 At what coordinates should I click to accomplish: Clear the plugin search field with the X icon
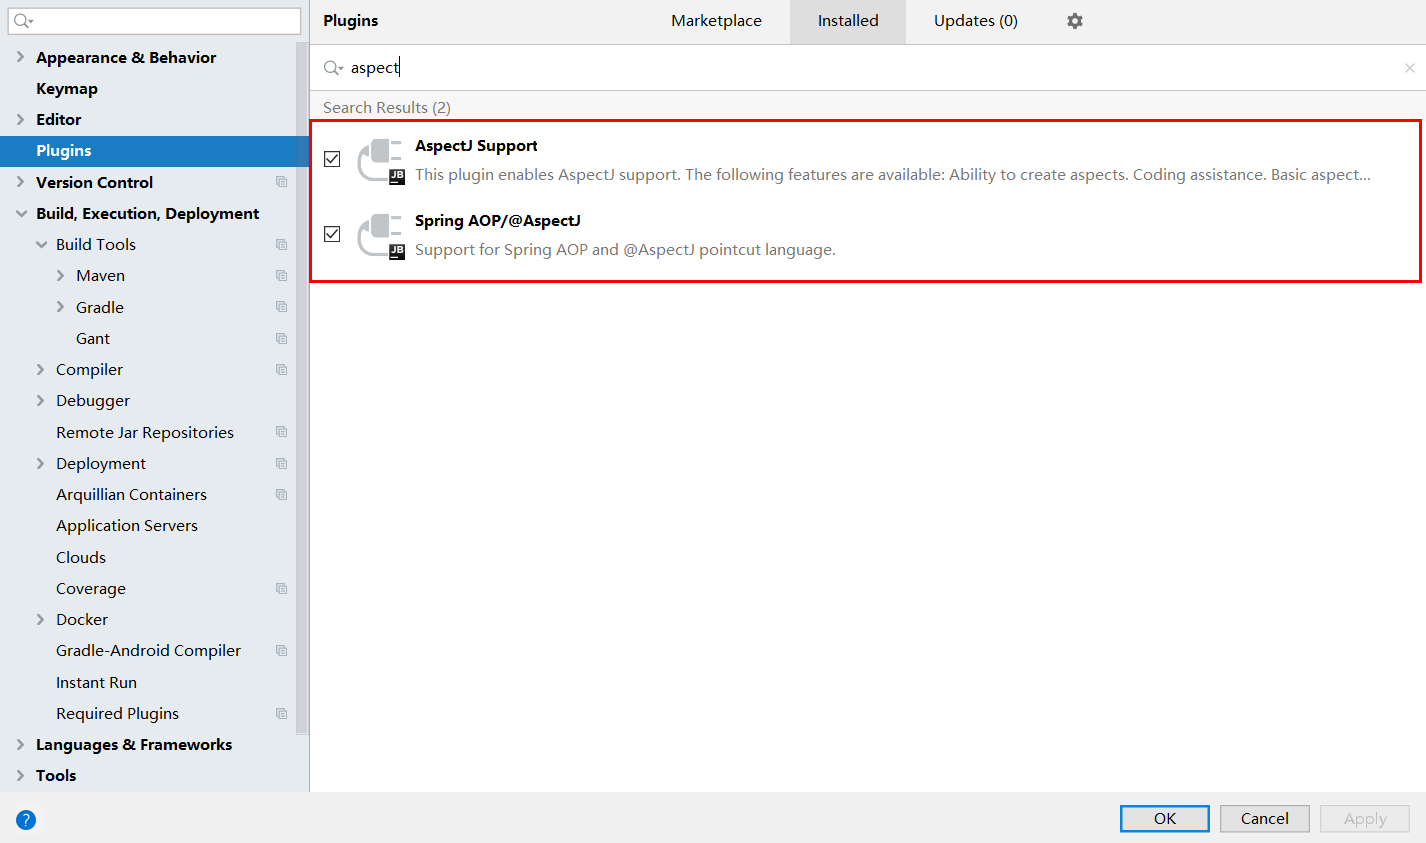click(1410, 68)
